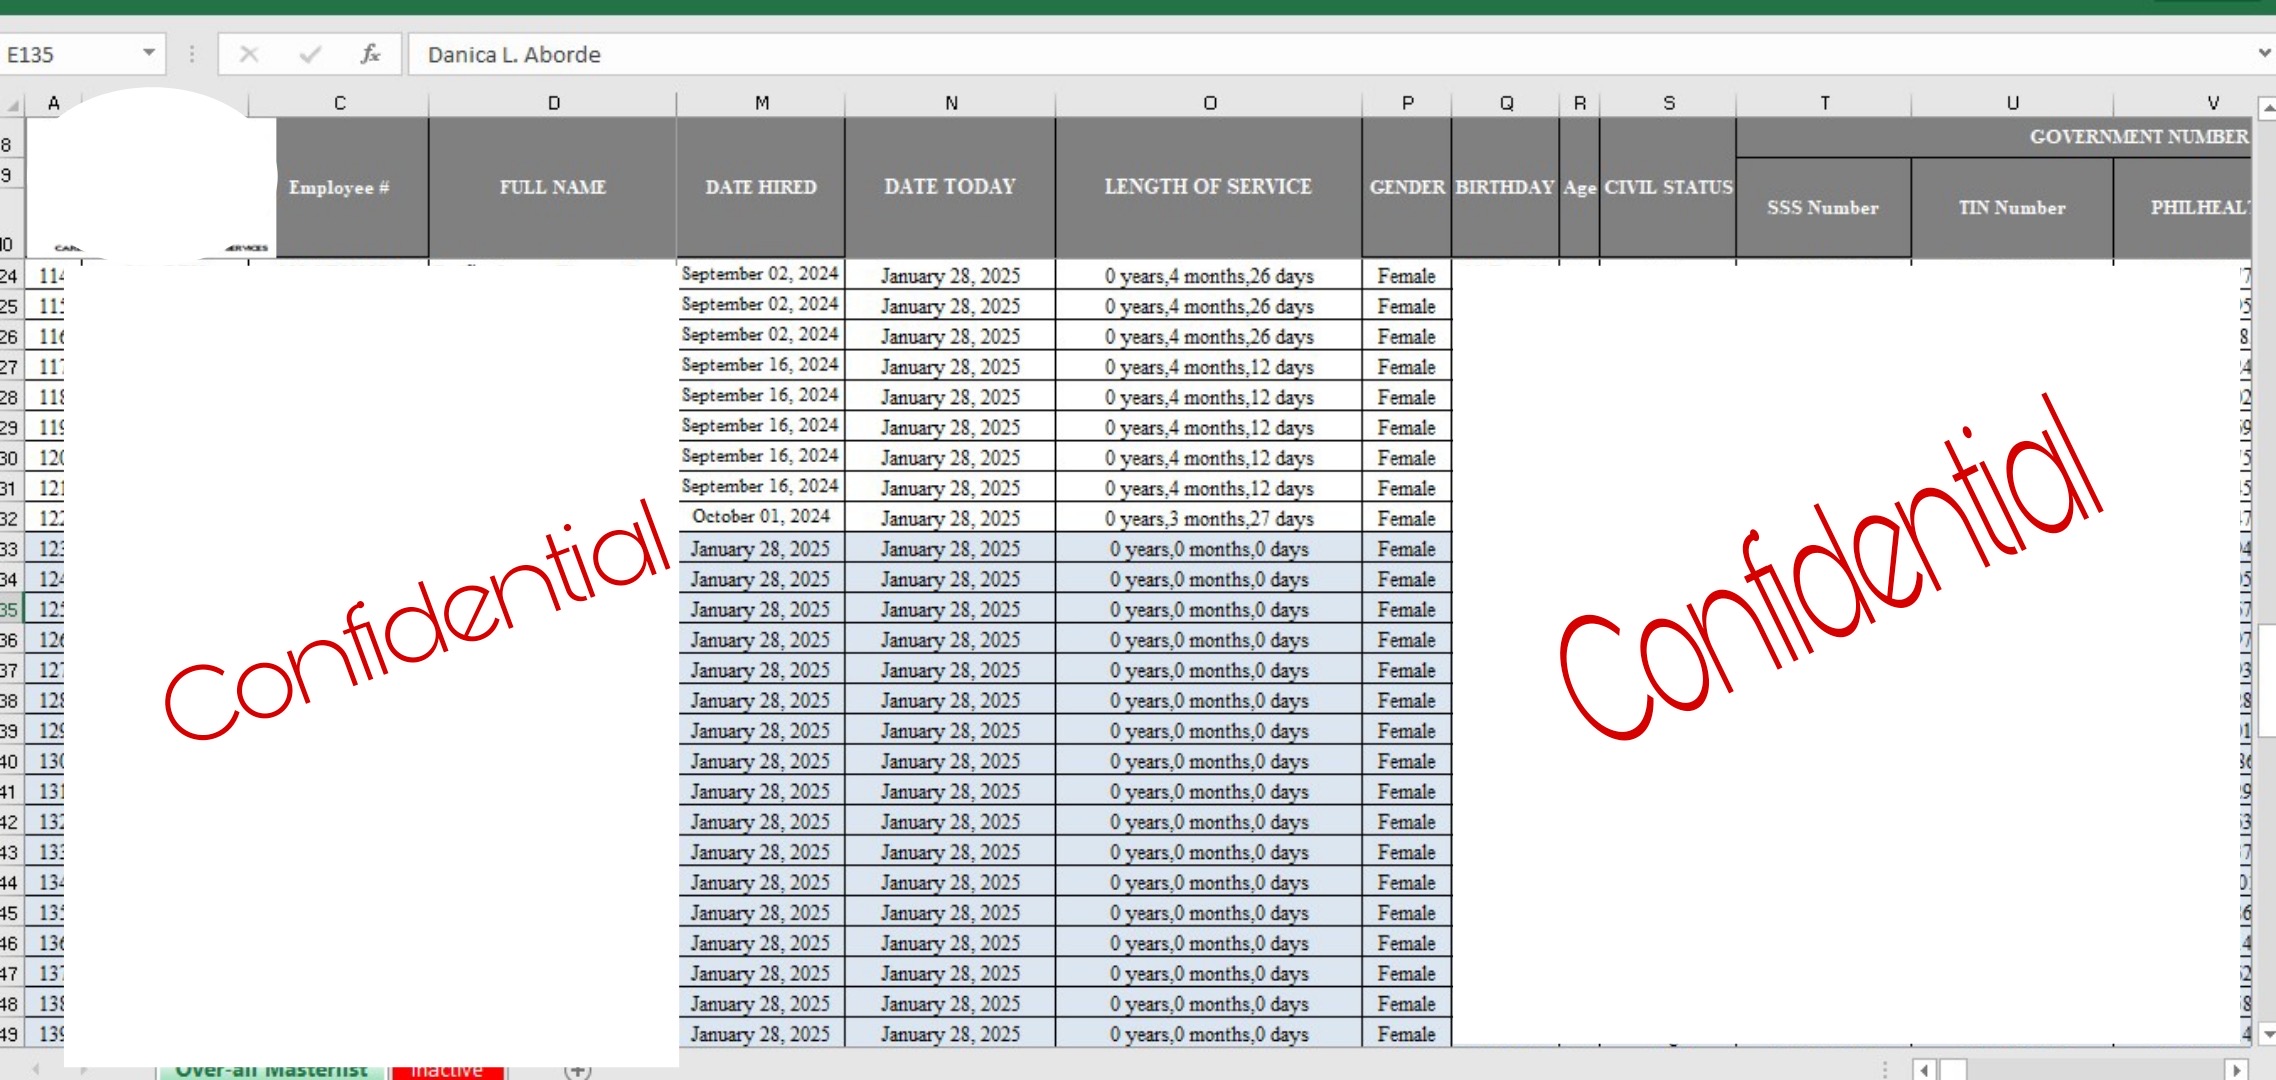Image resolution: width=2276 pixels, height=1080 pixels.
Task: Click the Enter checkmark formula icon
Action: (x=310, y=54)
